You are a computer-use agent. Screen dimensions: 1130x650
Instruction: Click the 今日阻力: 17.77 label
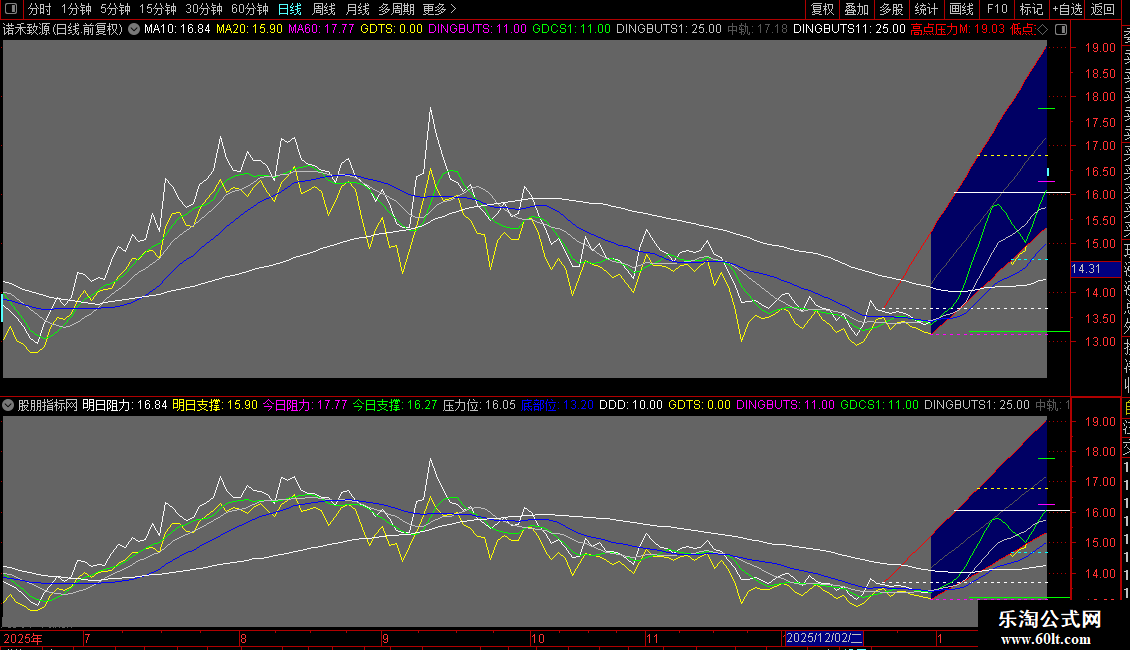click(x=305, y=405)
